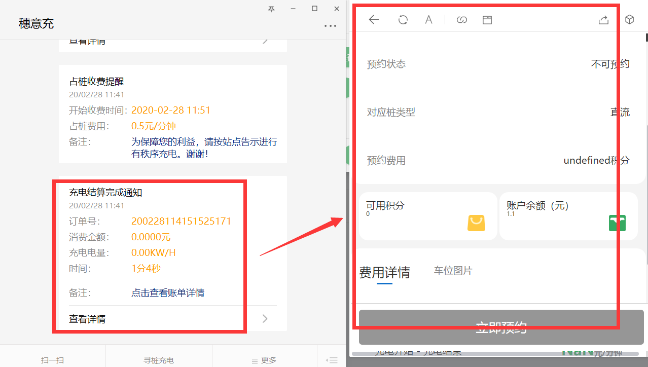648x367 pixels.
Task: Open the 更多 bottom menu
Action: tap(264, 360)
